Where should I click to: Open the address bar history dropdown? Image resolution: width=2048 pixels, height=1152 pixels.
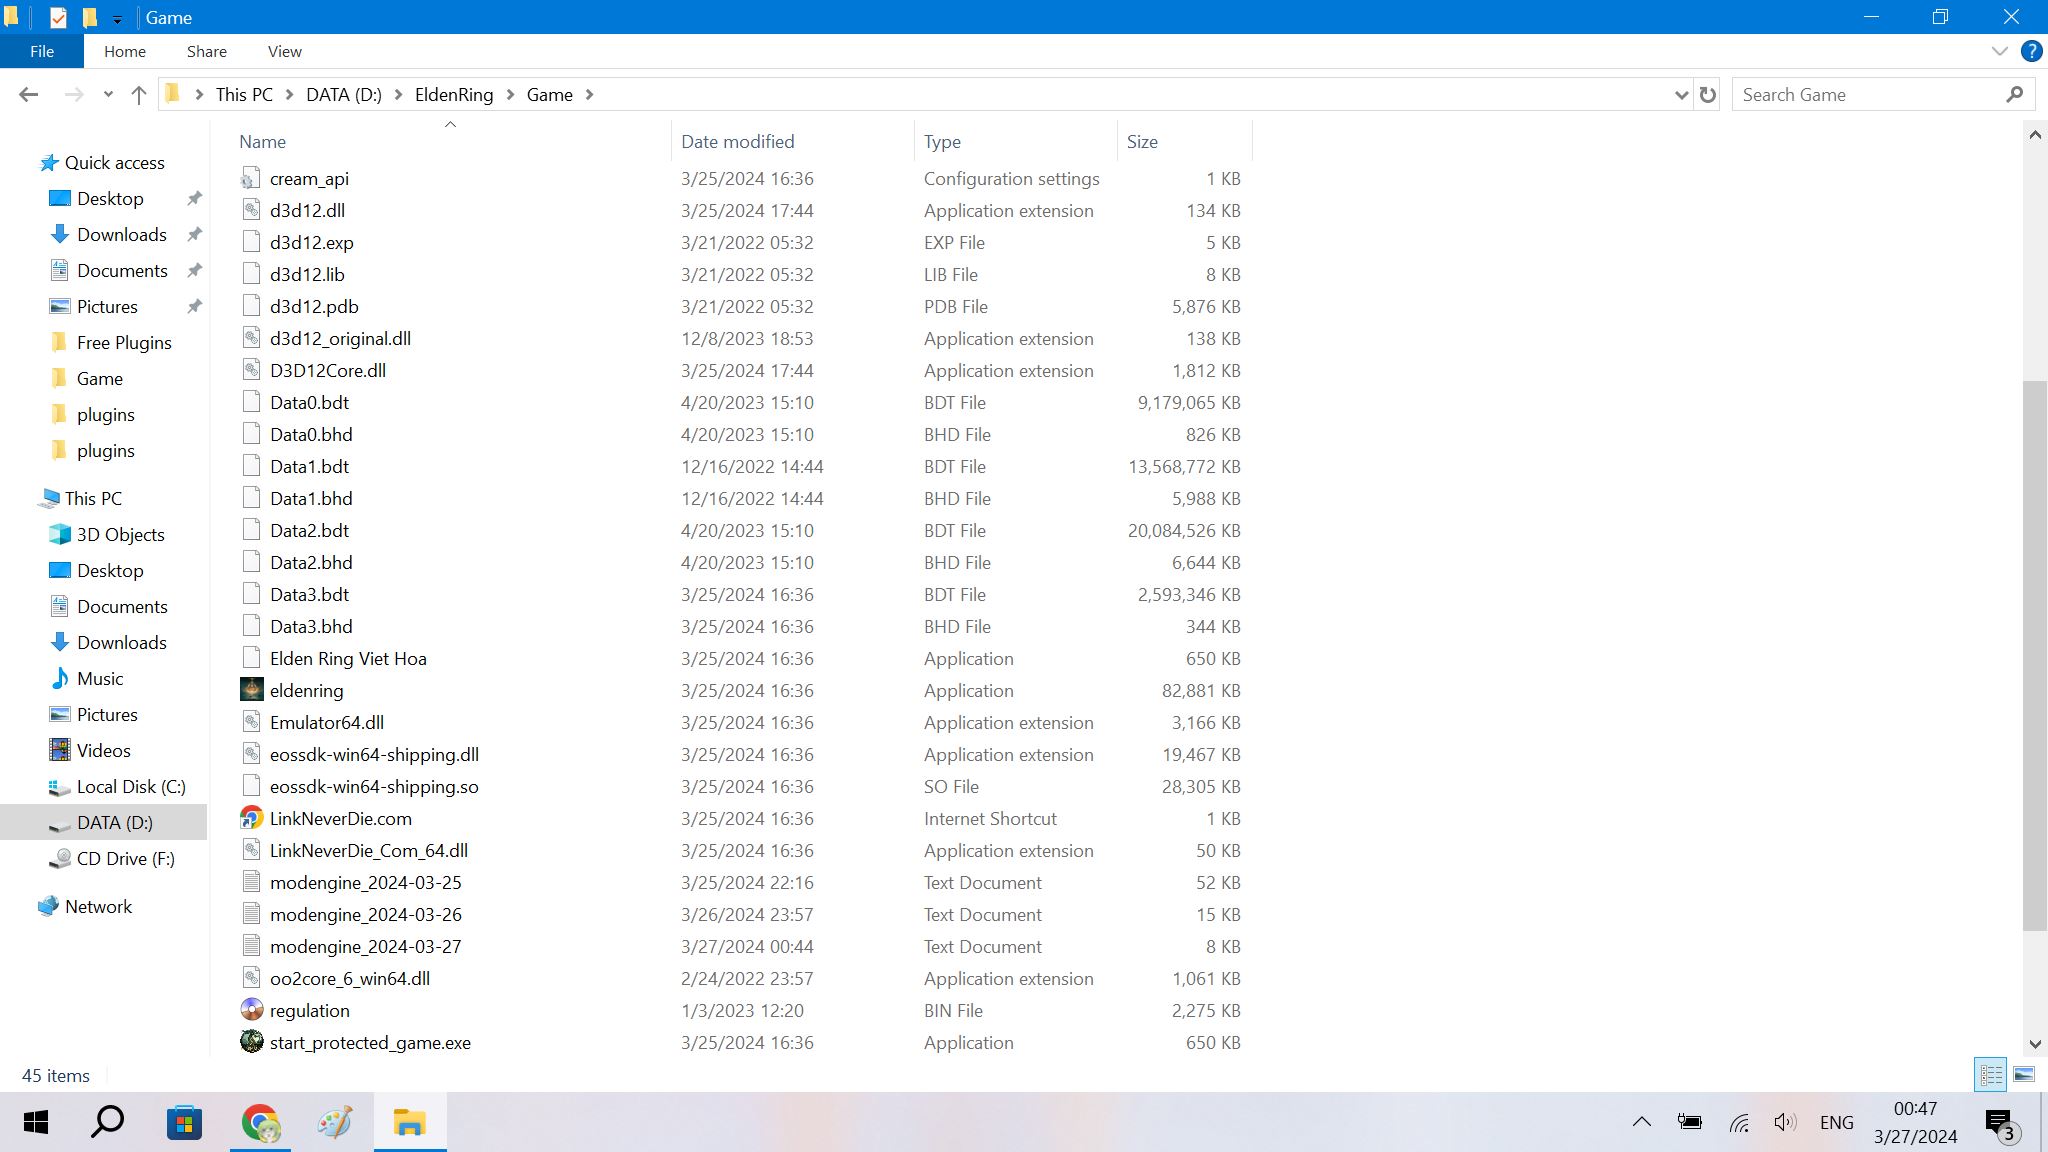[x=1680, y=94]
